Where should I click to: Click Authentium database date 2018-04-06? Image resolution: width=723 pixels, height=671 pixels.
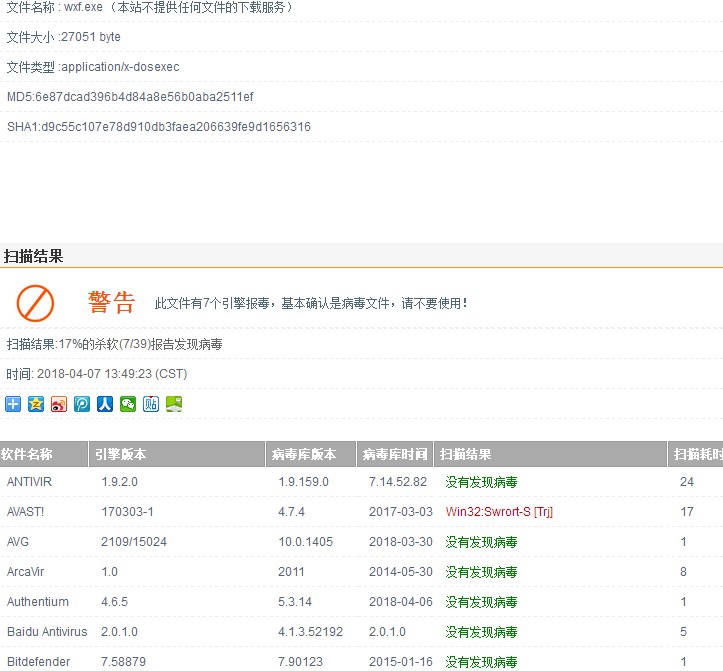pyautogui.click(x=401, y=602)
